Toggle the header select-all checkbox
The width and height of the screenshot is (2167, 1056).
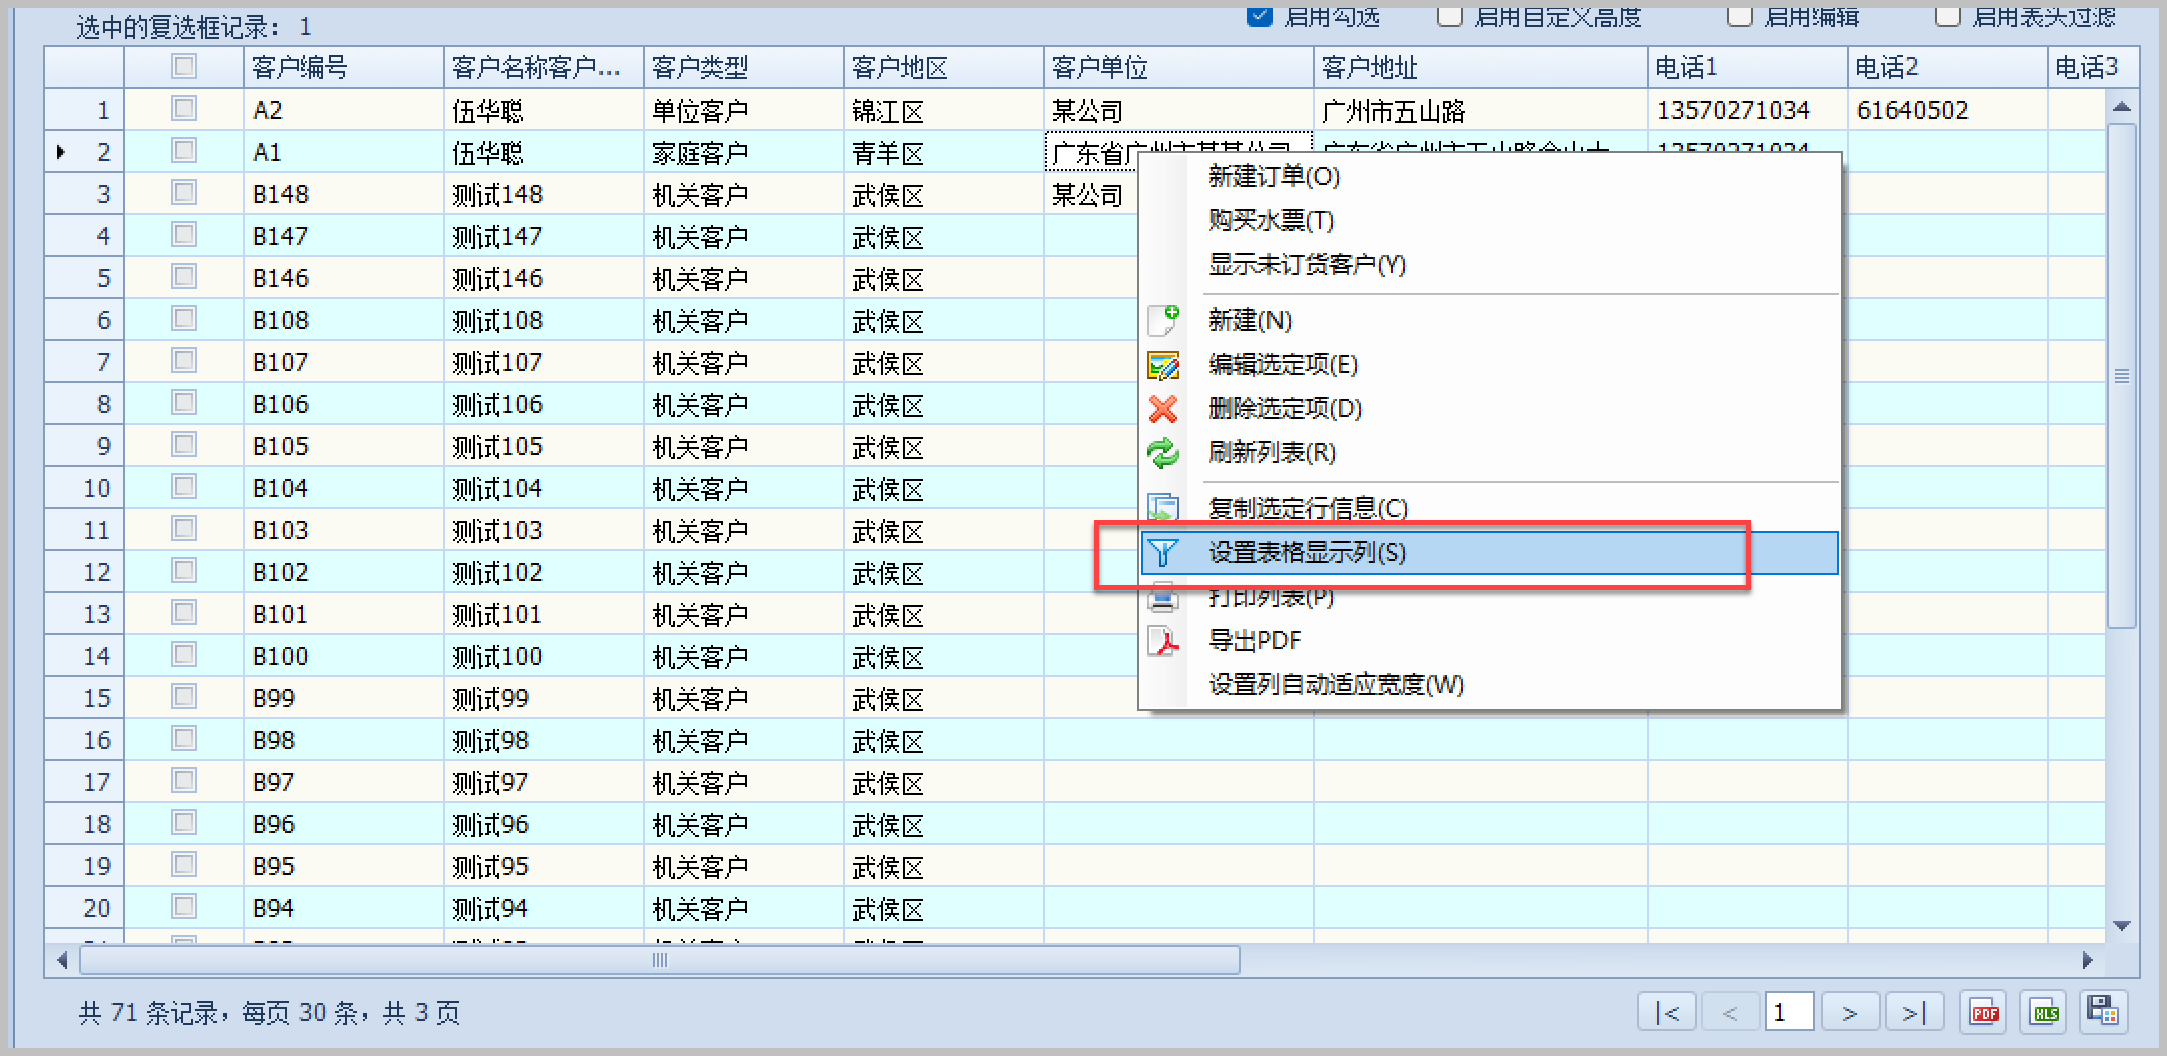pos(184,66)
